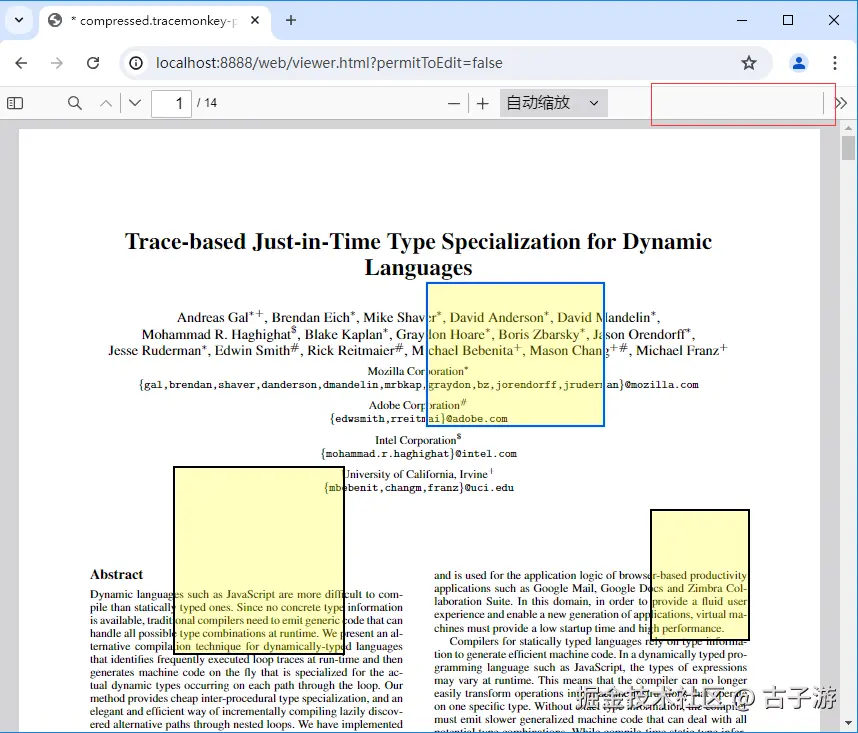This screenshot has height=733, width=858.
Task: Open Chrome three-dot menu
Action: click(x=835, y=63)
